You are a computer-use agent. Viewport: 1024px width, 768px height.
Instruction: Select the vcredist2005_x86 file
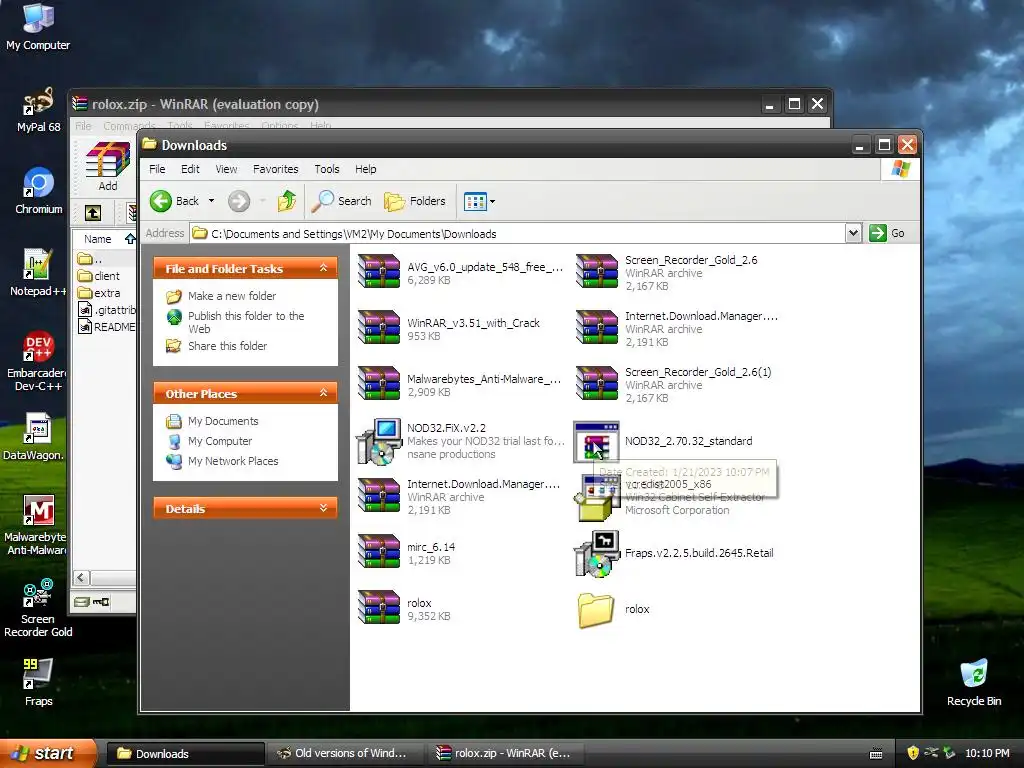pyautogui.click(x=669, y=498)
